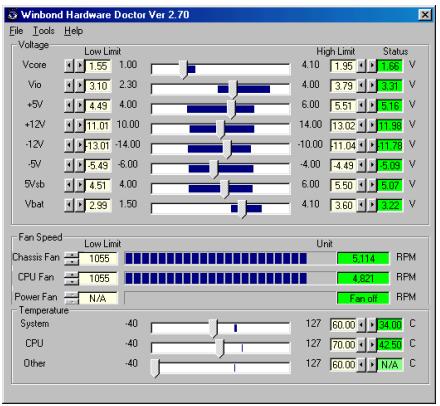
Task: Increase -12V low limit with right arrow
Action: tap(80, 145)
